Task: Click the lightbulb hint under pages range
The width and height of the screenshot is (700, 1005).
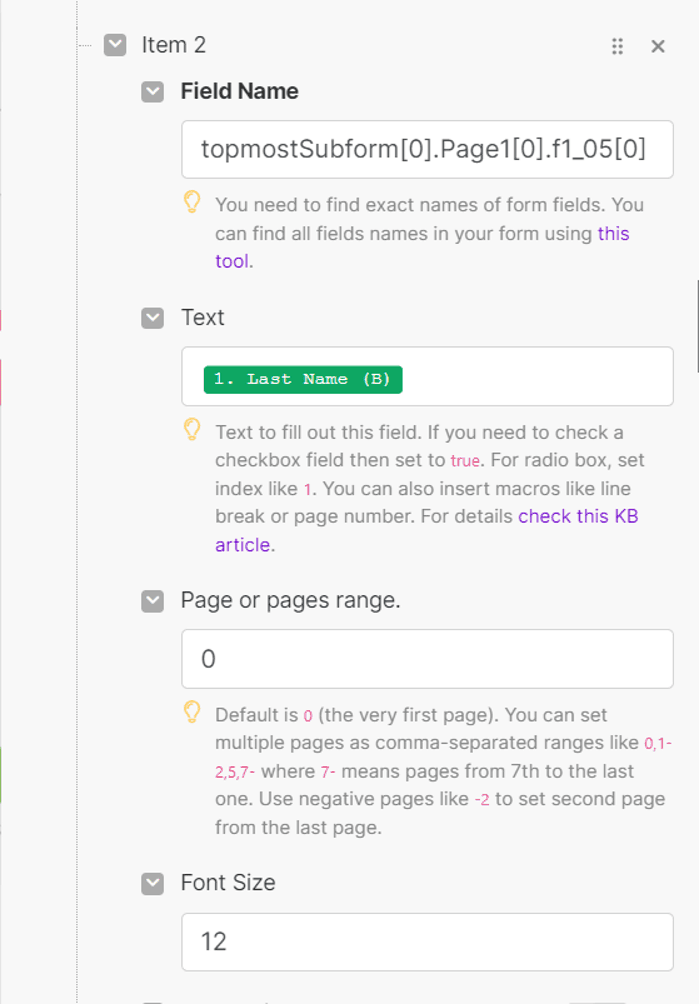Action: 192,712
